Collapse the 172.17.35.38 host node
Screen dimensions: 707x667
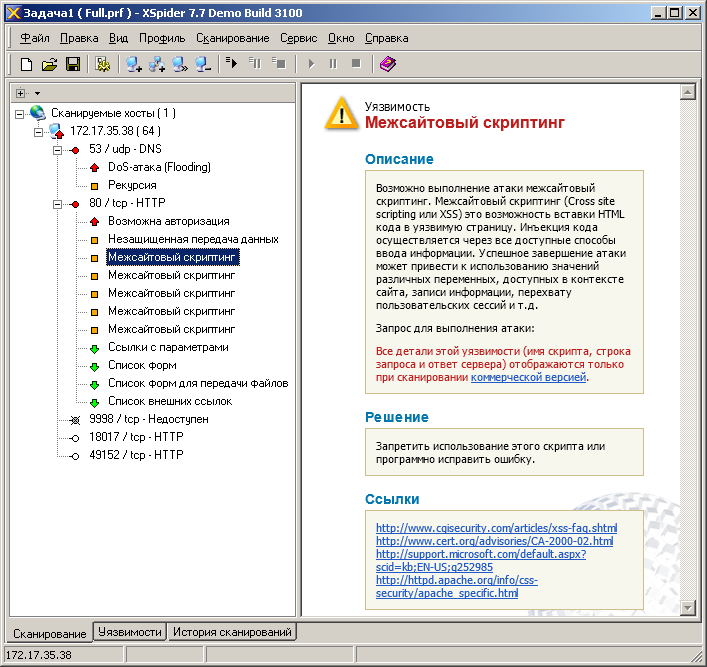[x=38, y=132]
